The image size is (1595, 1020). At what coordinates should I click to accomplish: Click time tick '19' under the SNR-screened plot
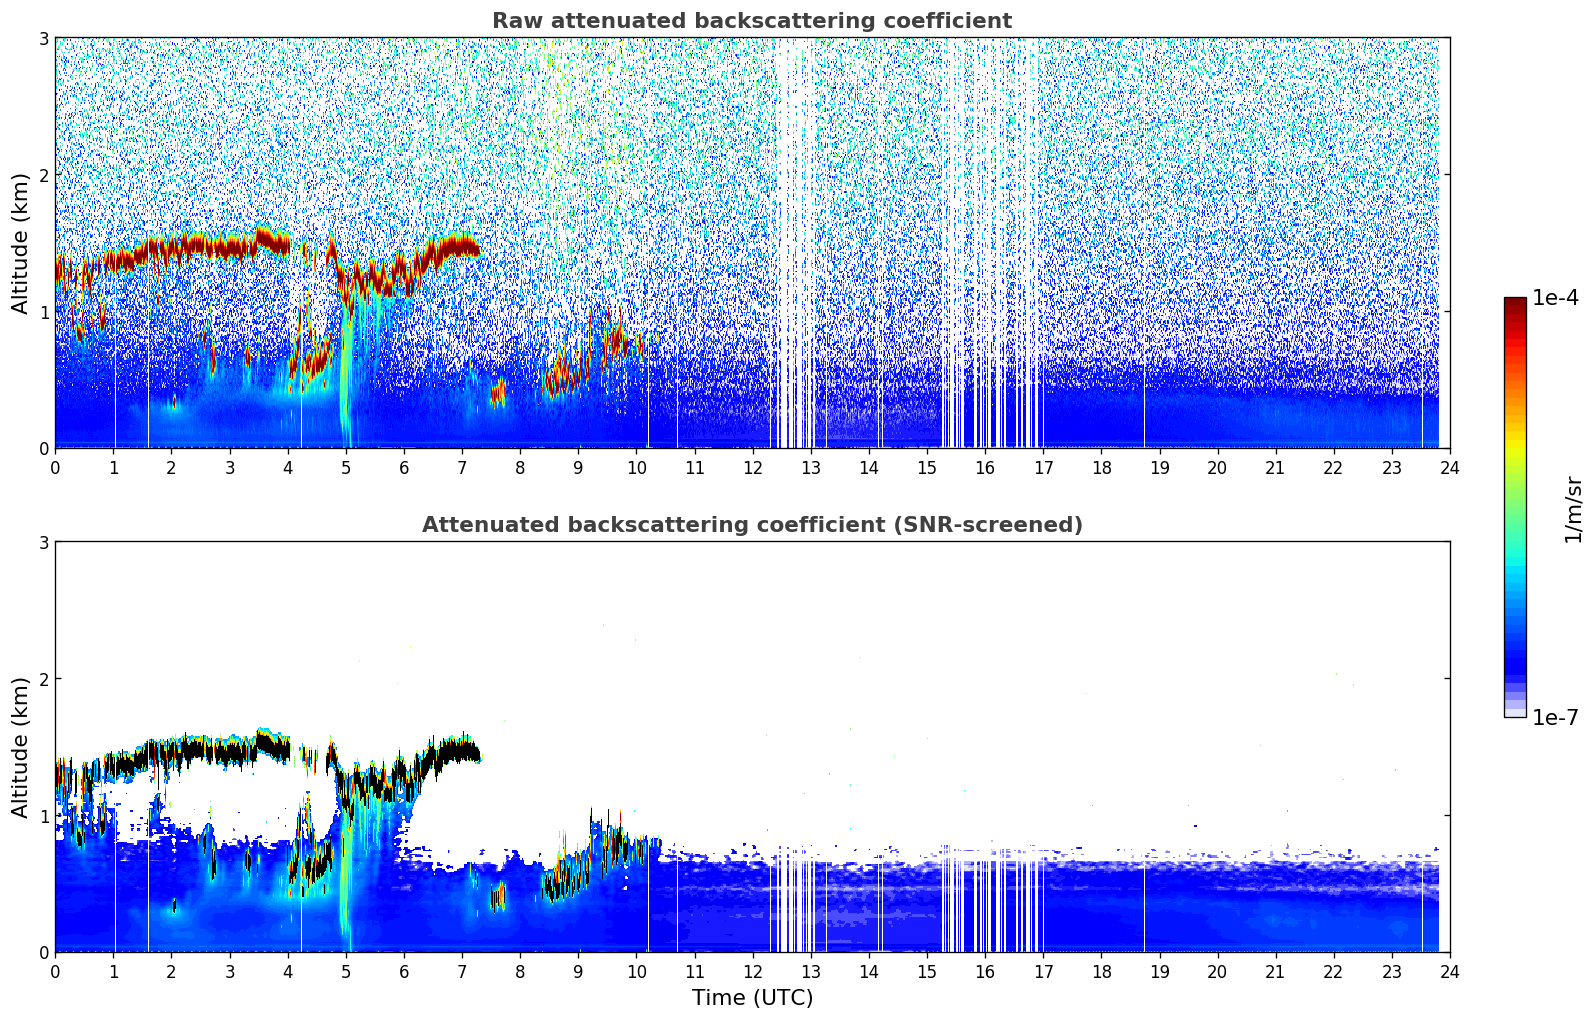point(1160,971)
